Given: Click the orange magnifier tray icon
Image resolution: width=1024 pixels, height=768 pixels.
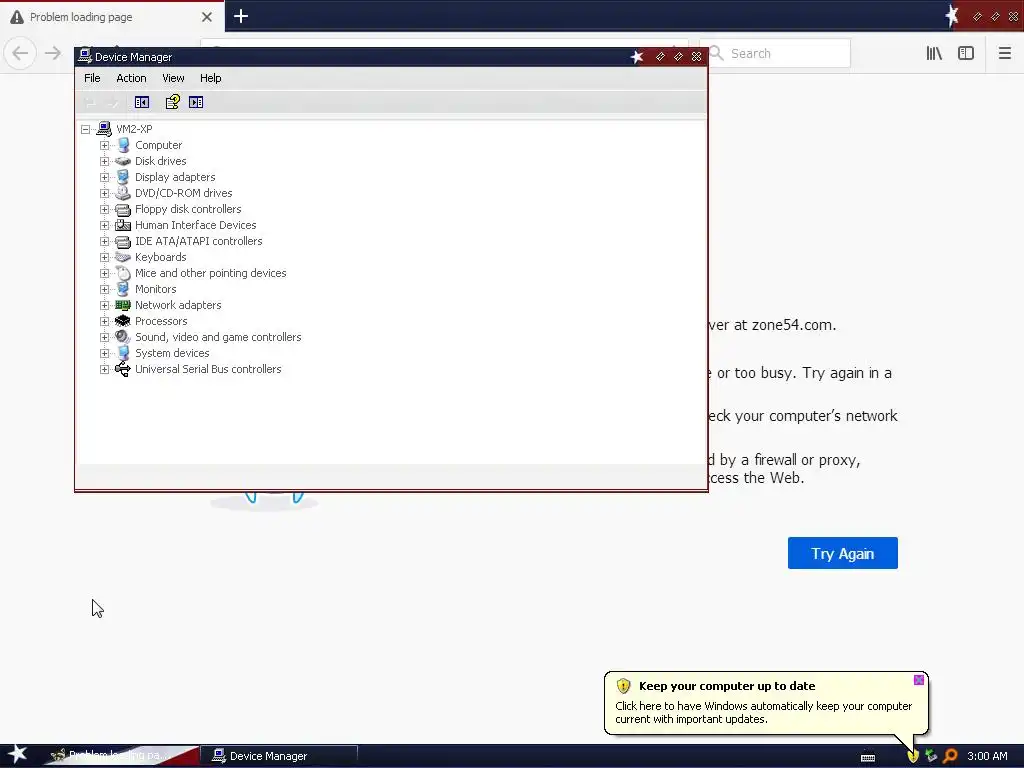Looking at the screenshot, I should 950,756.
